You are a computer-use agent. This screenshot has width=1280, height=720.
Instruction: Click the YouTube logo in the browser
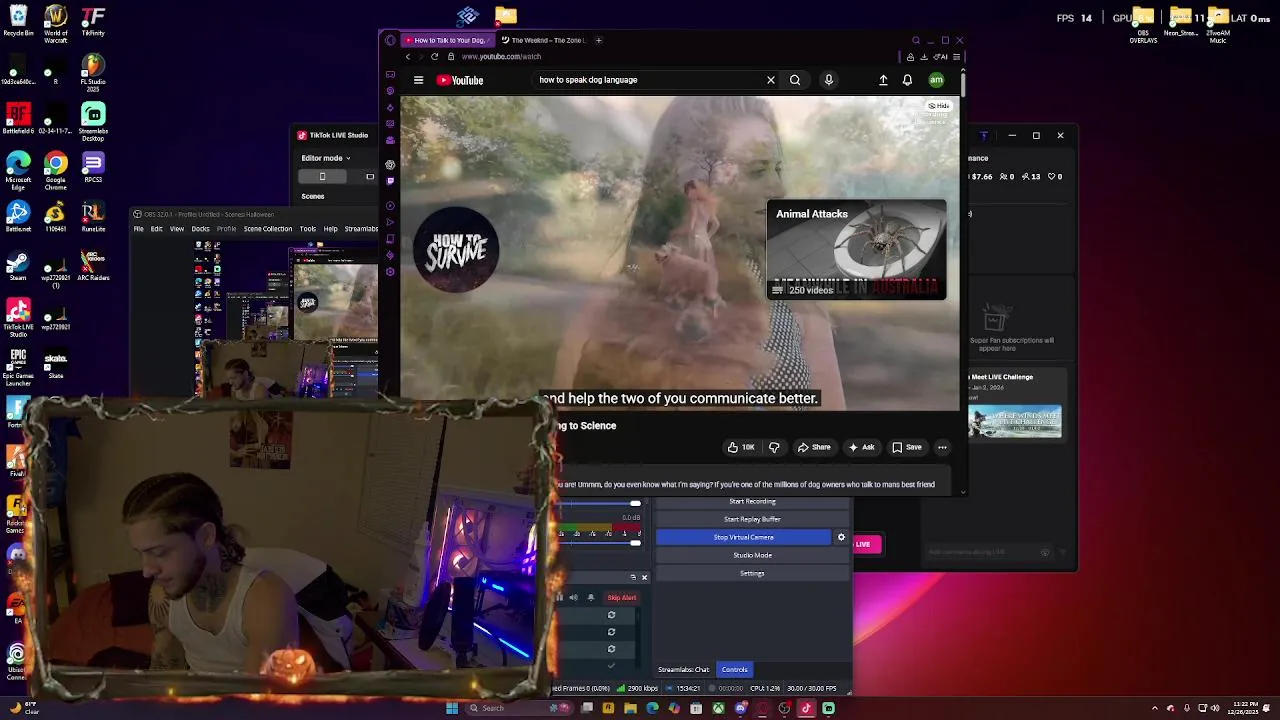tap(460, 80)
